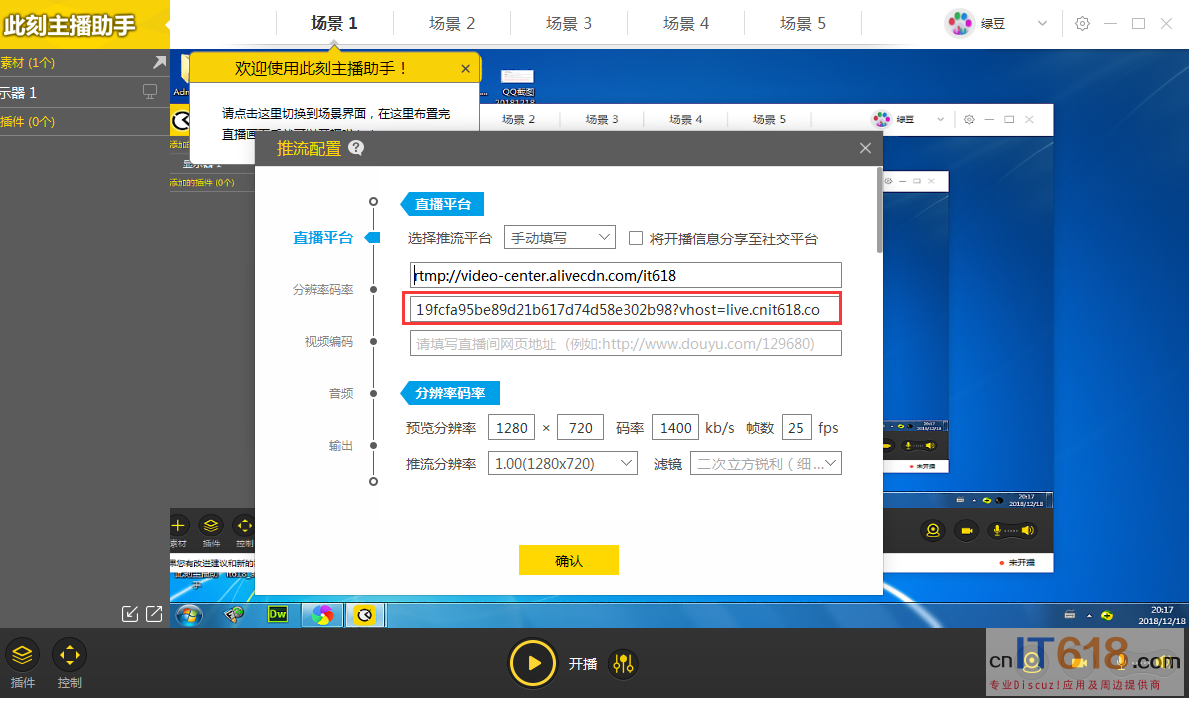Click the 控制 icon in bottom toolbar
The width and height of the screenshot is (1189, 701).
point(69,657)
